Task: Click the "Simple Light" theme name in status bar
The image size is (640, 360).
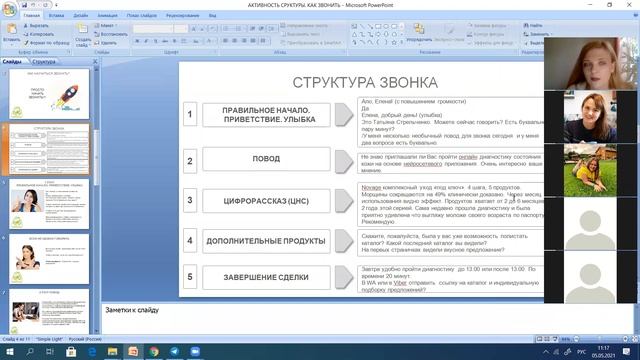Action: [49, 339]
